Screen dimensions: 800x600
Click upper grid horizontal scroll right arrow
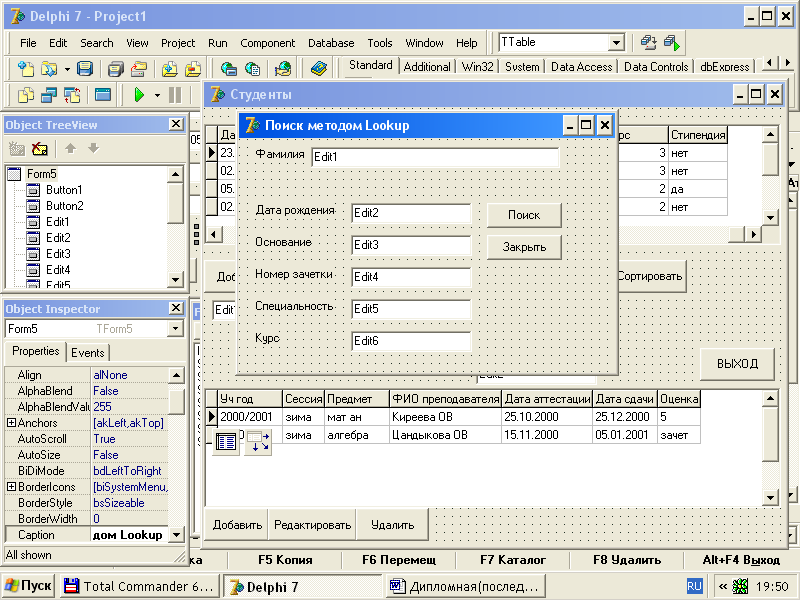tap(754, 235)
